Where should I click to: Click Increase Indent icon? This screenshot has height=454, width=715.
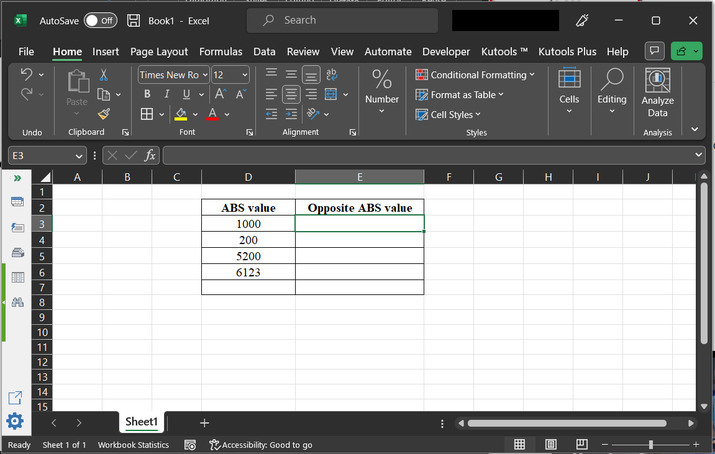[291, 114]
